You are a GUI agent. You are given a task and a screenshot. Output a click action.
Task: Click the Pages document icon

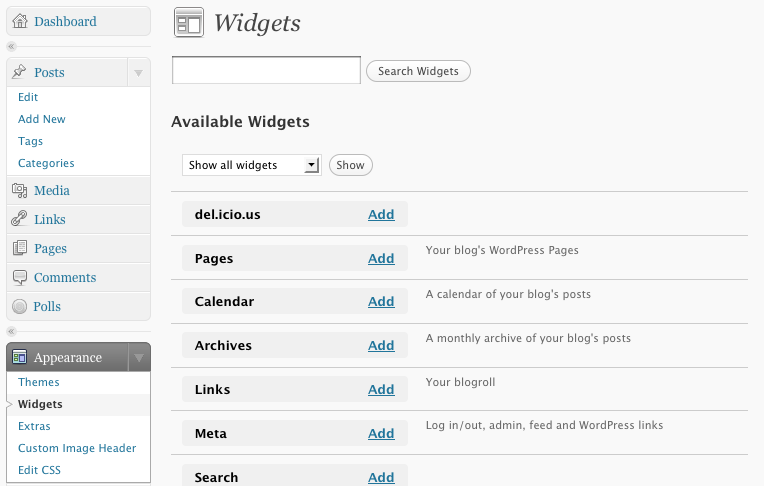[x=19, y=248]
